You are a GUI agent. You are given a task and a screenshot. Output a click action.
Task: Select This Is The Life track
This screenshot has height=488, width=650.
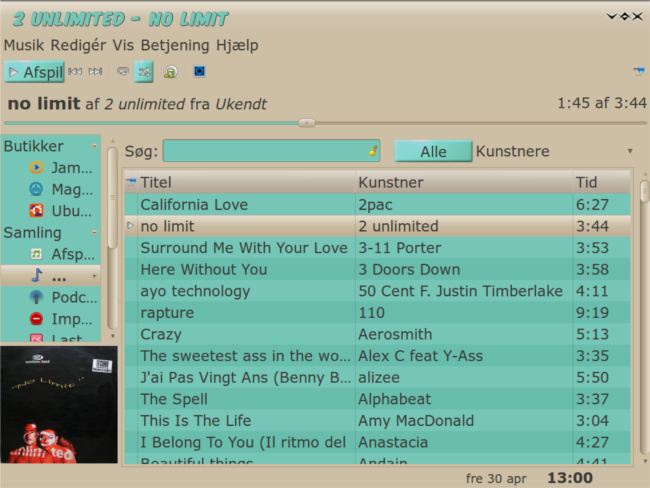377,420
